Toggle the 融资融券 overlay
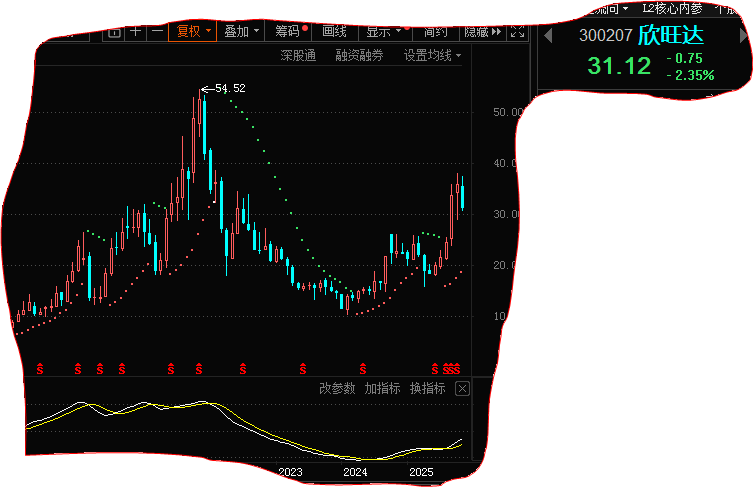This screenshot has height=487, width=753. tap(359, 56)
